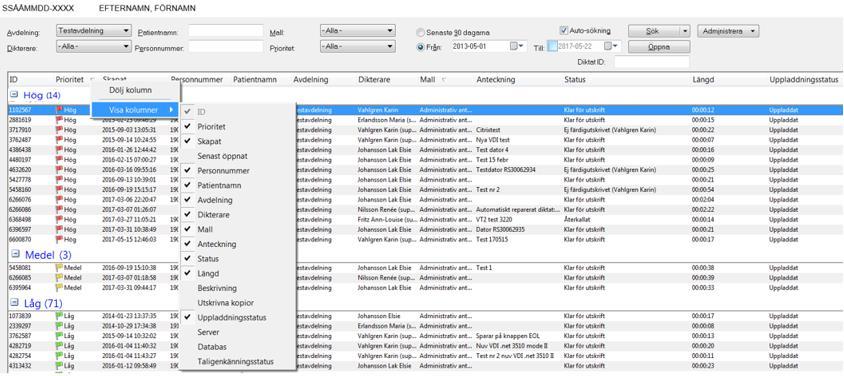
Task: Click the red flag in row 6266076
Action: coord(59,199)
